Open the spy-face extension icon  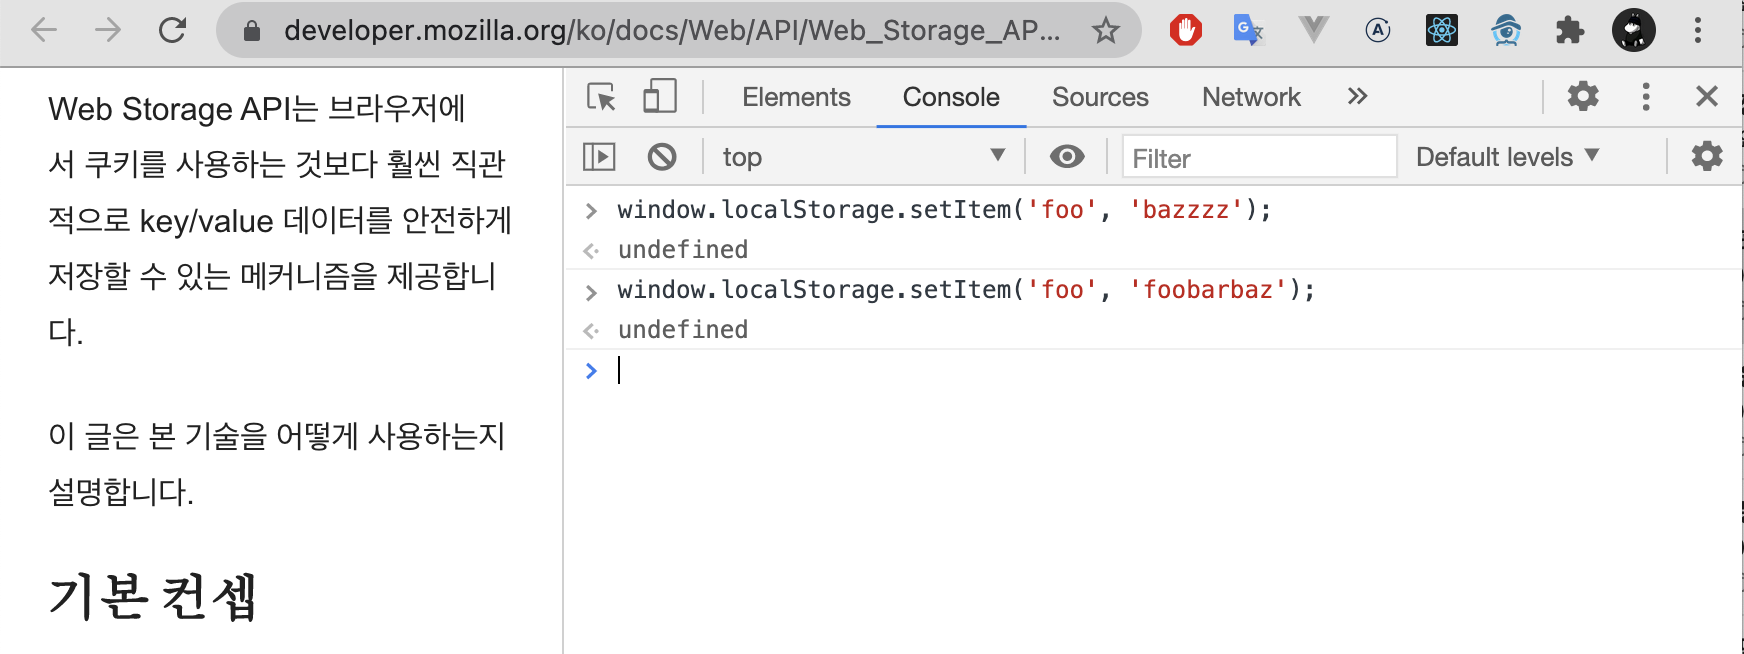(1506, 30)
